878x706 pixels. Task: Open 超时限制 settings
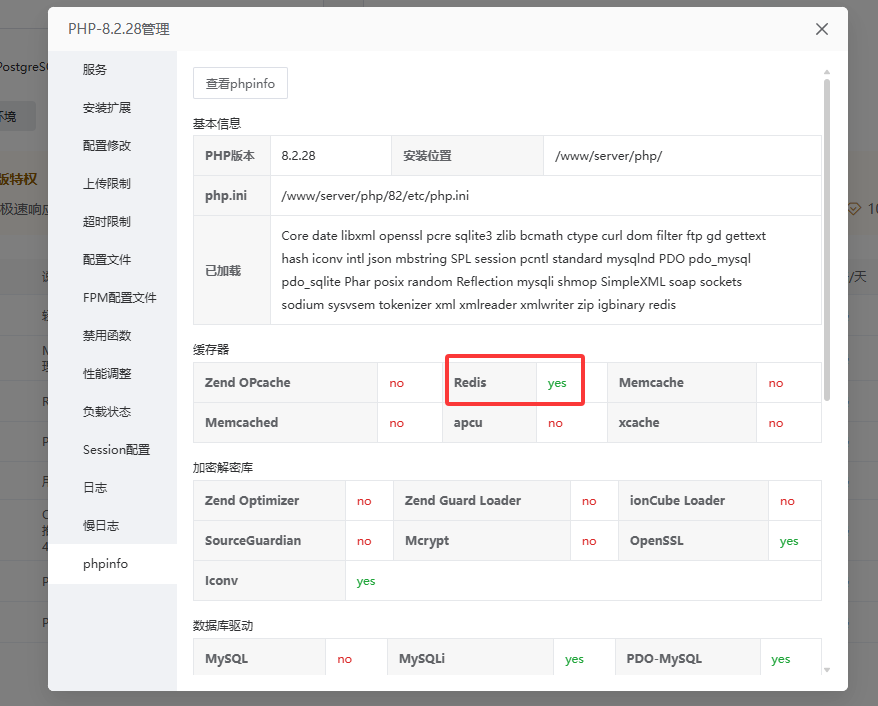[106, 222]
